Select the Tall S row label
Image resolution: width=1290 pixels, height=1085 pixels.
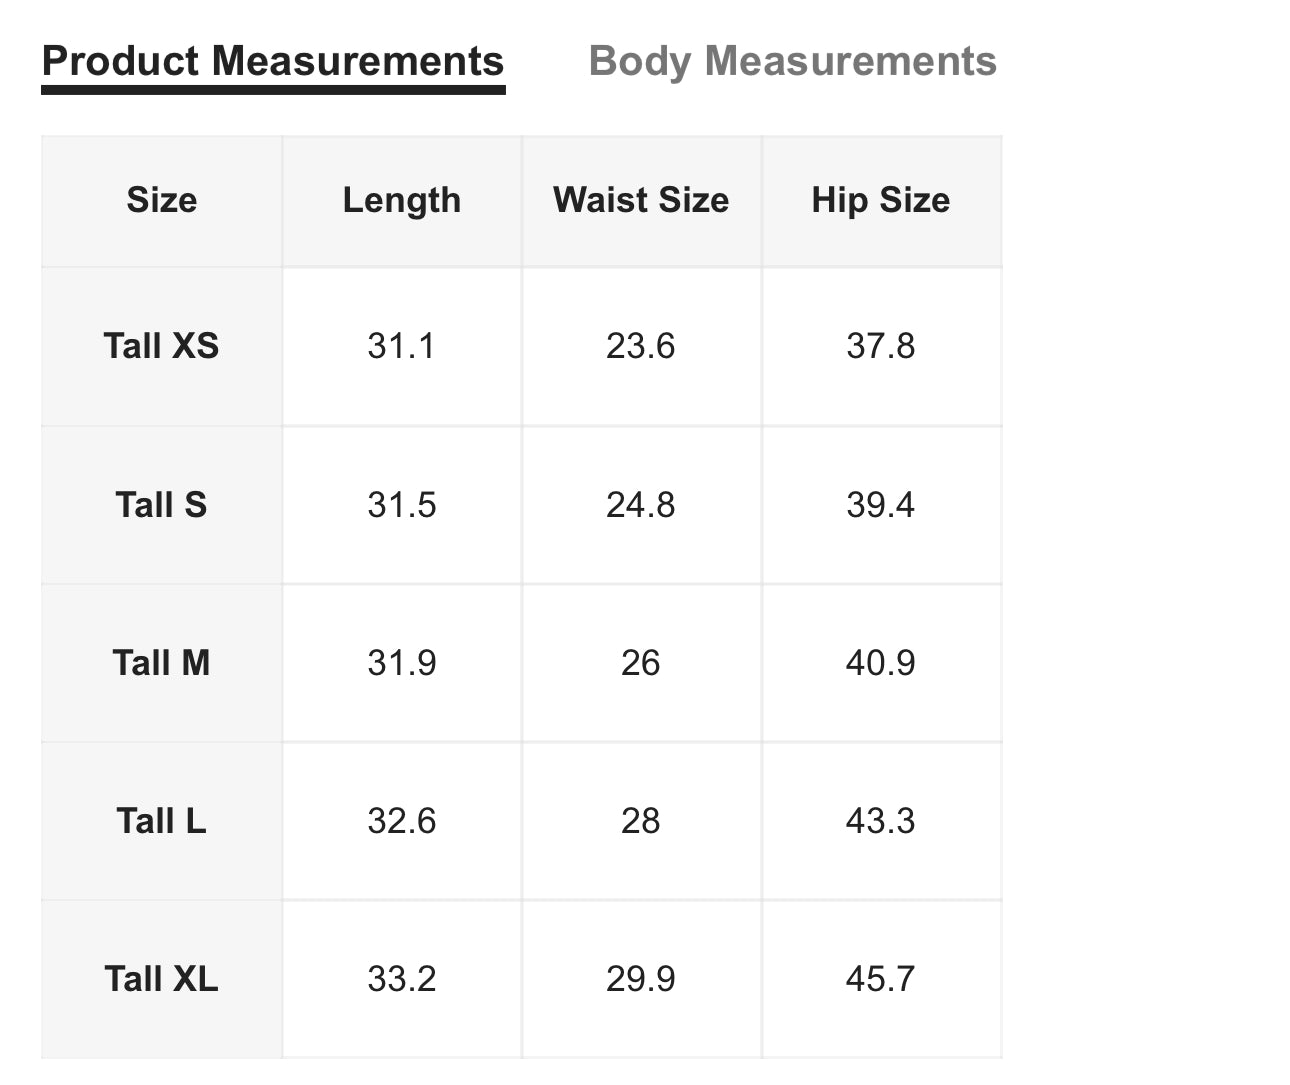[x=162, y=505]
